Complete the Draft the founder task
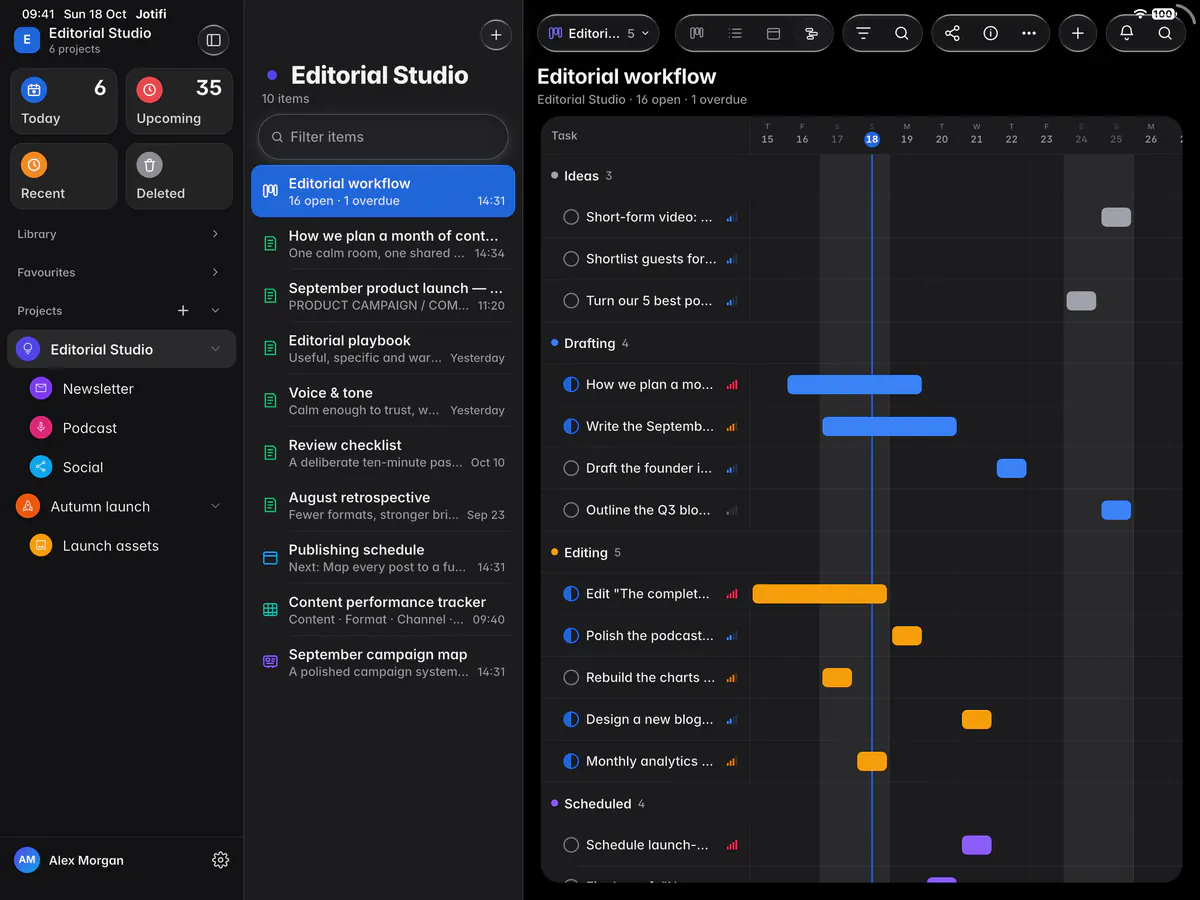 (571, 468)
